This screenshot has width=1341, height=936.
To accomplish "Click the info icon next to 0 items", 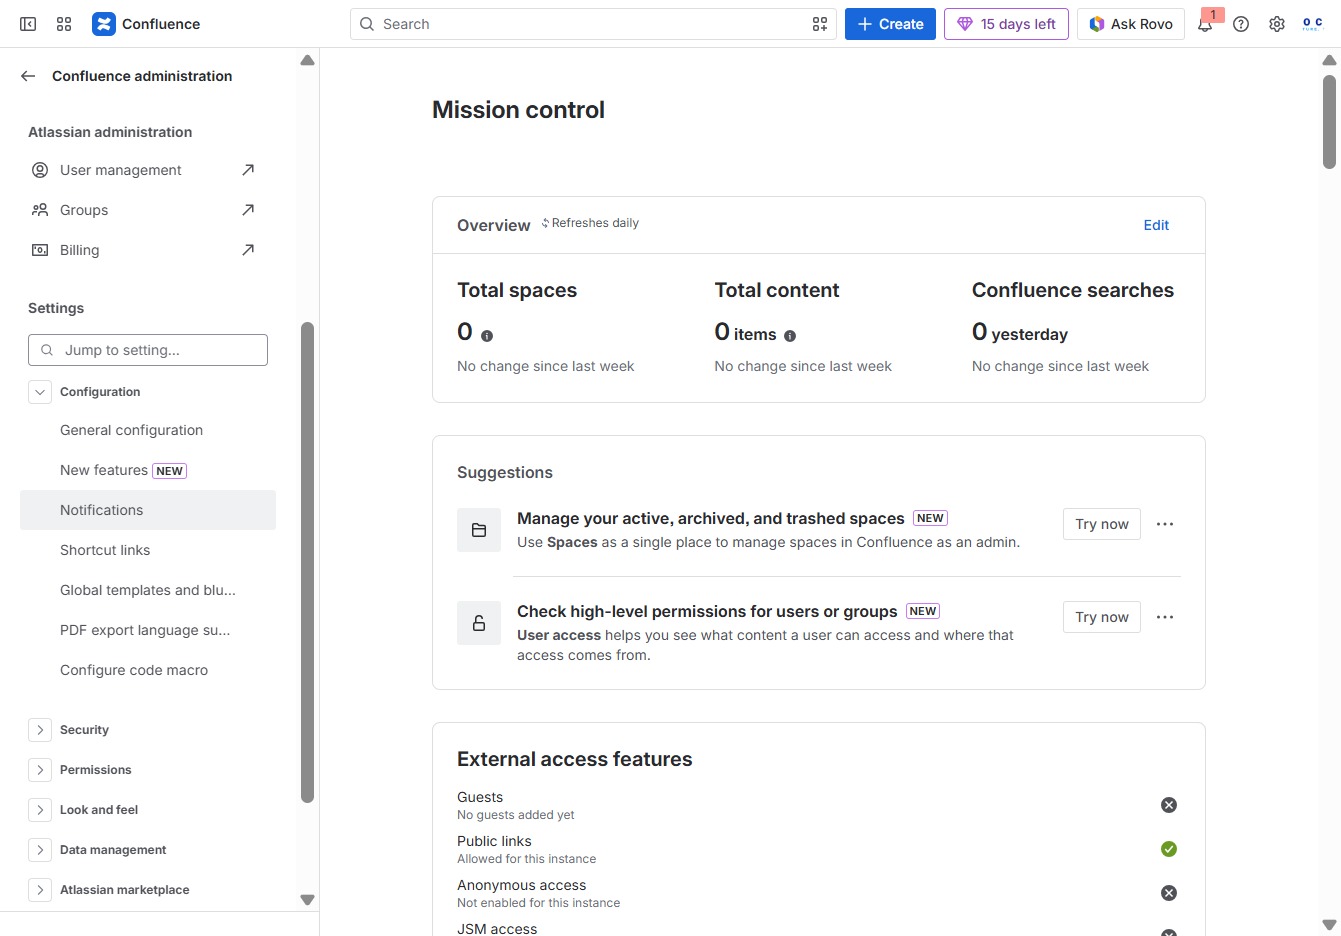I will point(790,336).
